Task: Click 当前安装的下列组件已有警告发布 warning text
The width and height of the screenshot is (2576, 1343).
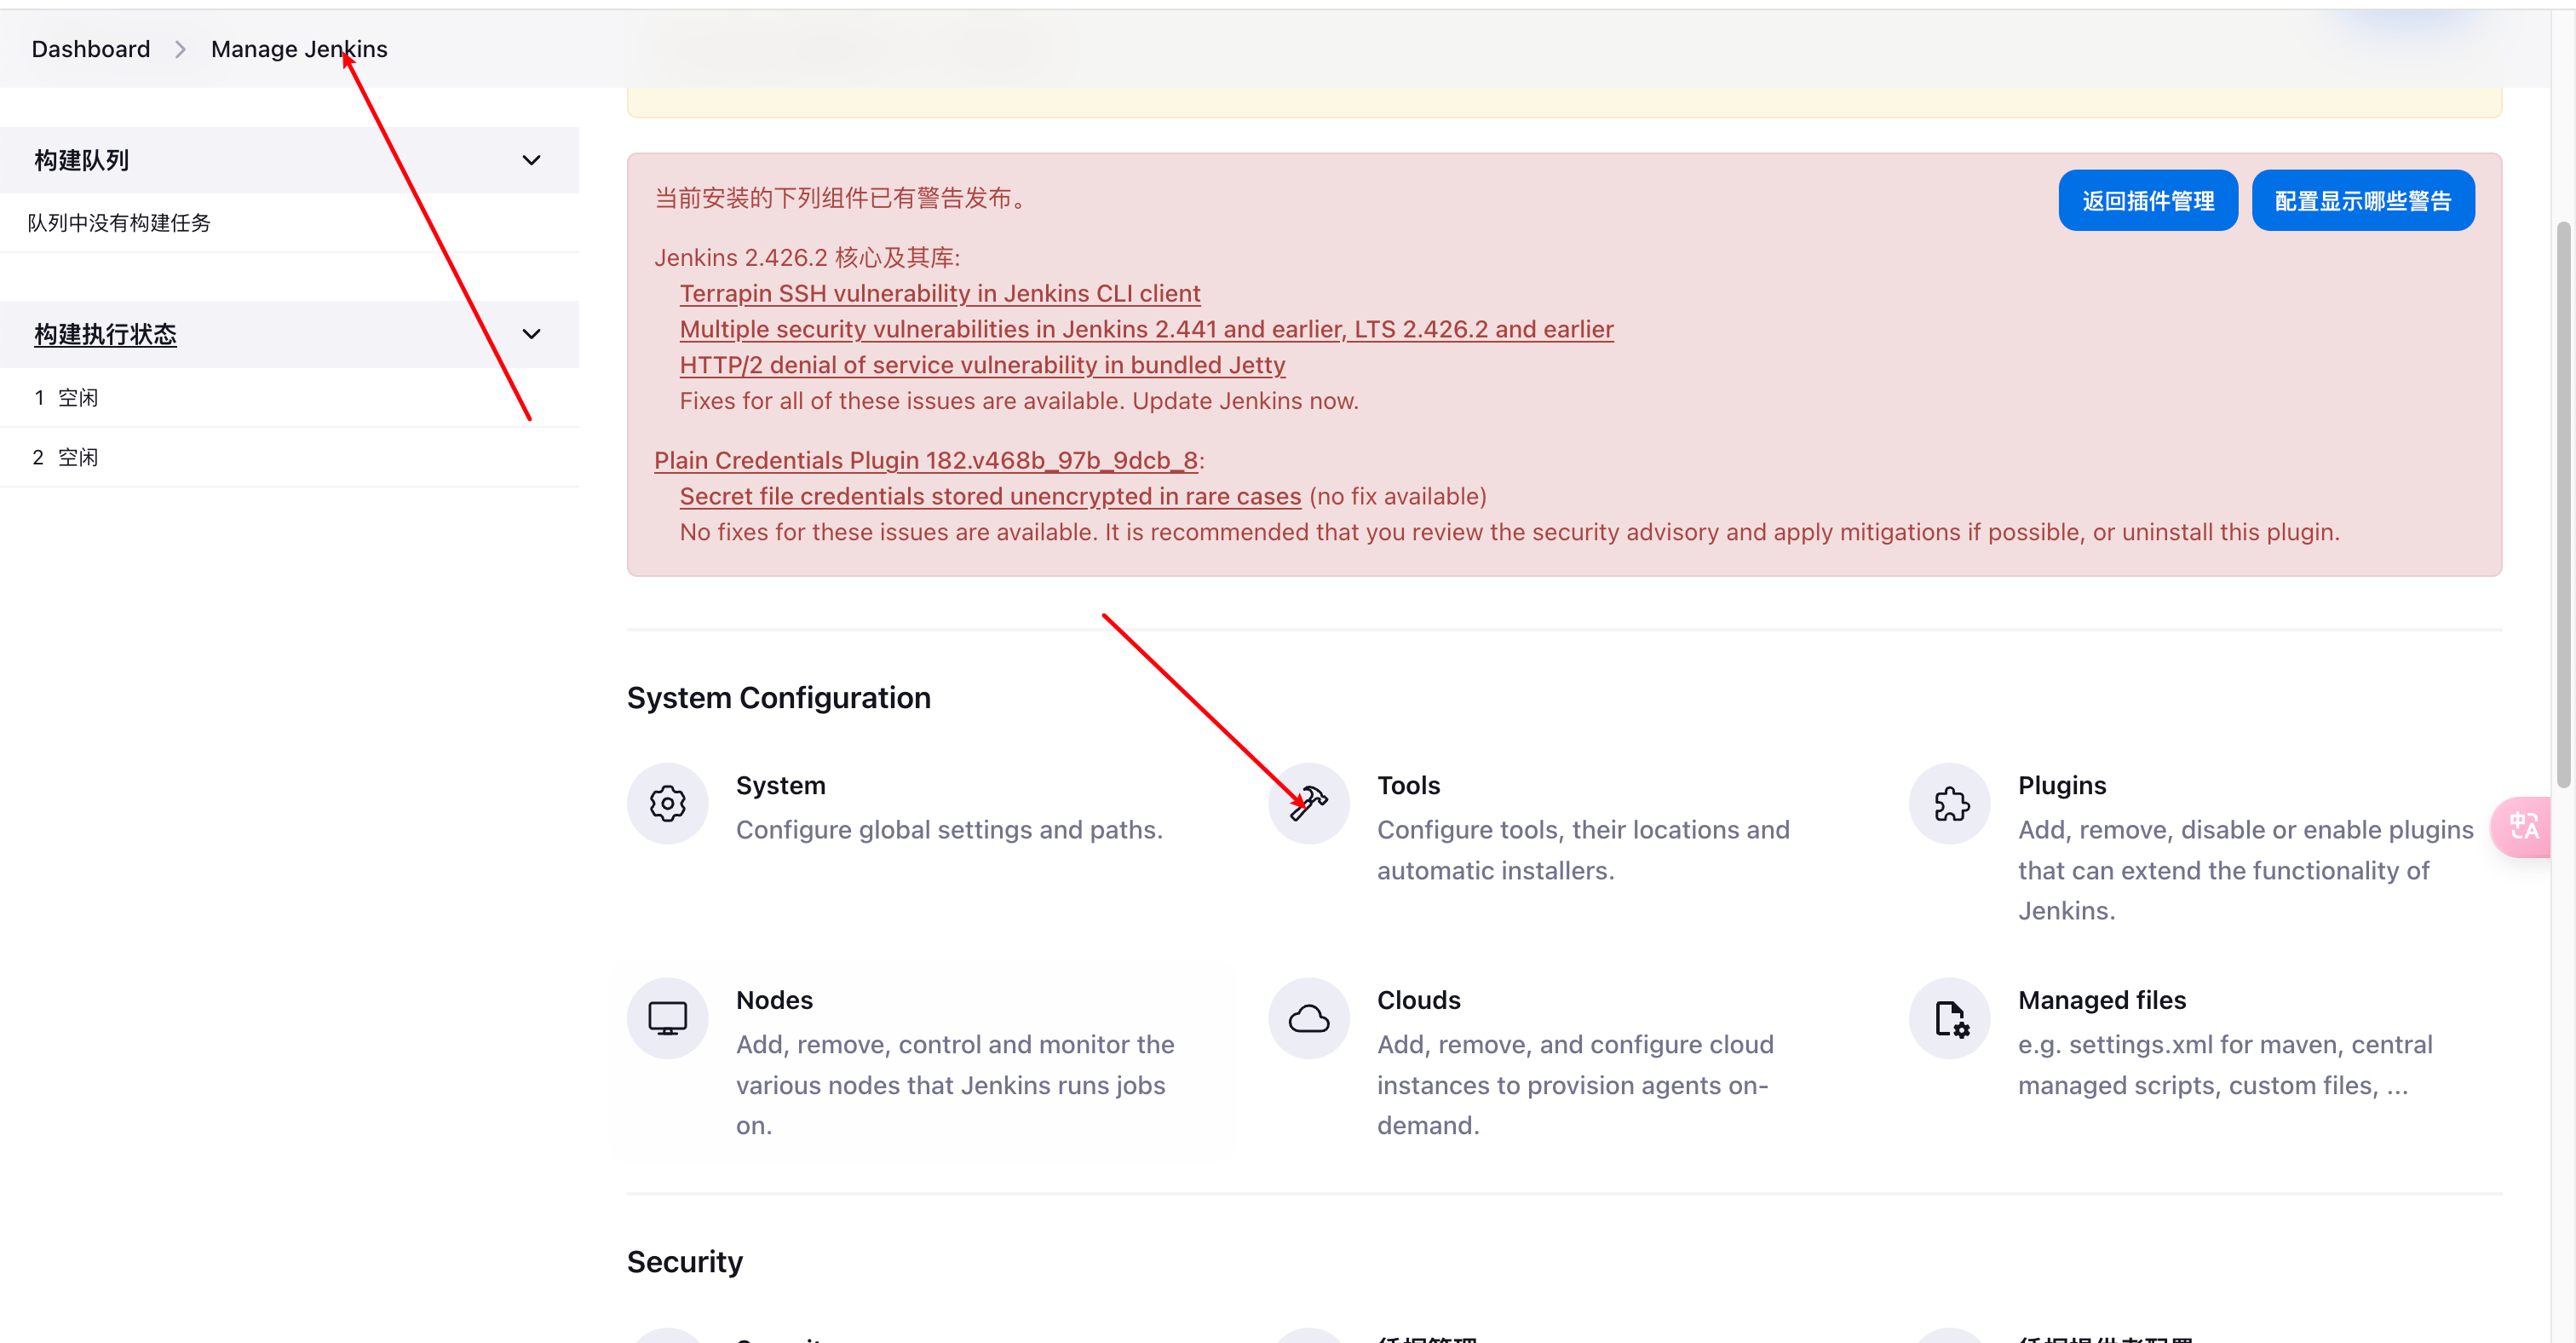Action: (843, 198)
